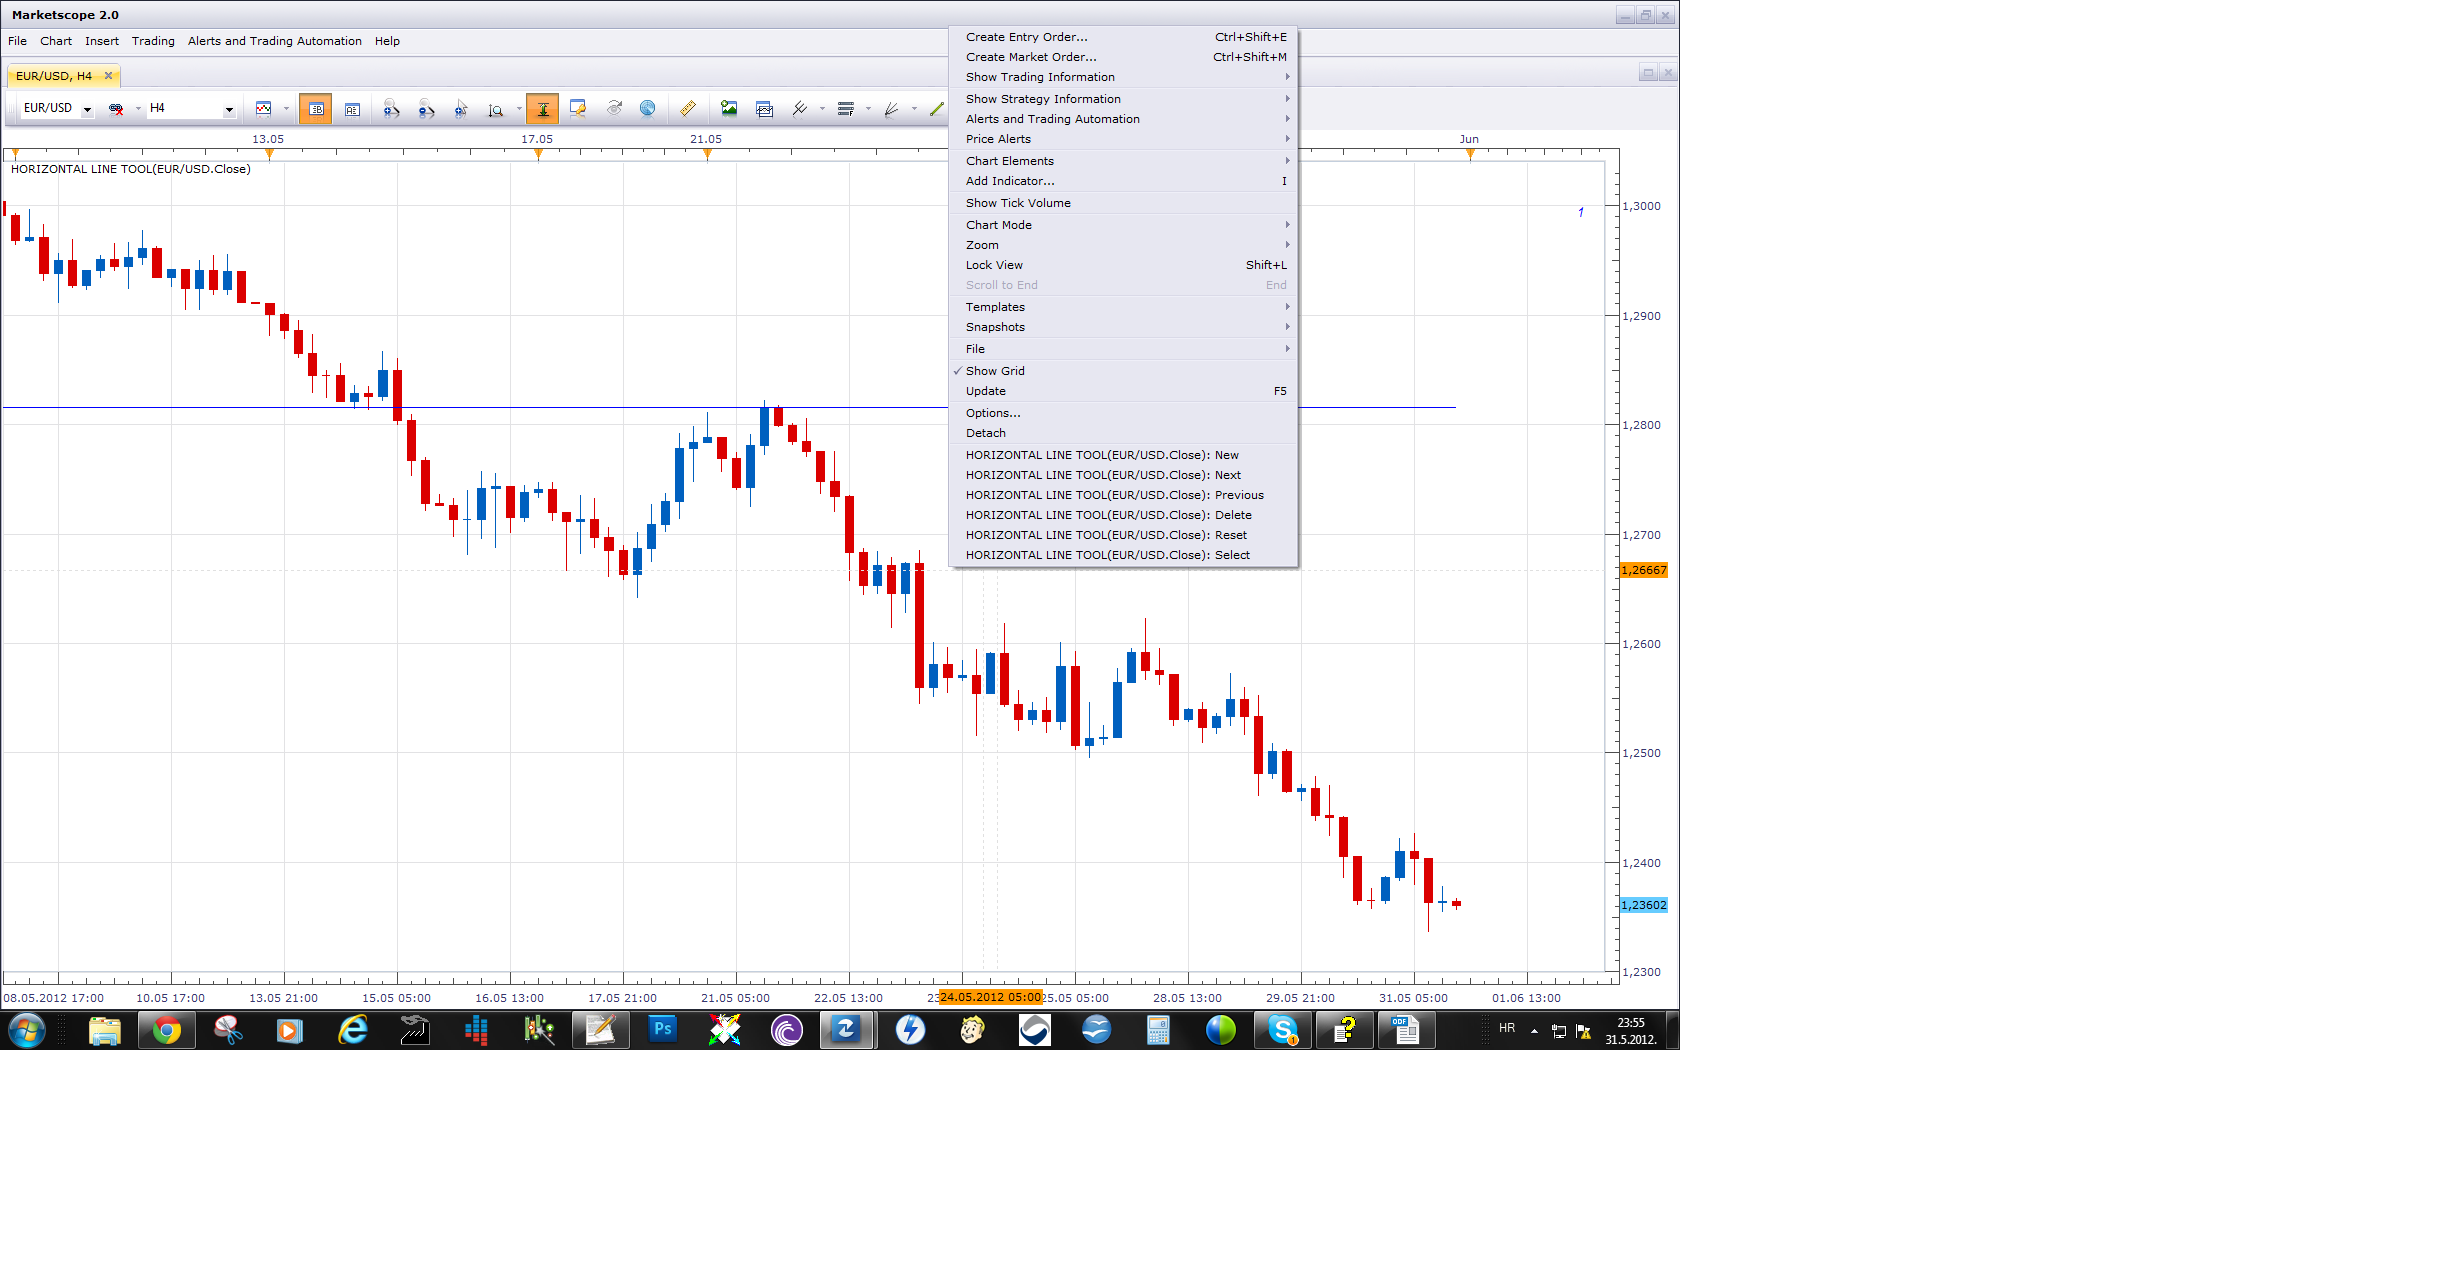Select the Andrews pitchfork line tool
Screen dimensions: 2452x1271
click(800, 108)
